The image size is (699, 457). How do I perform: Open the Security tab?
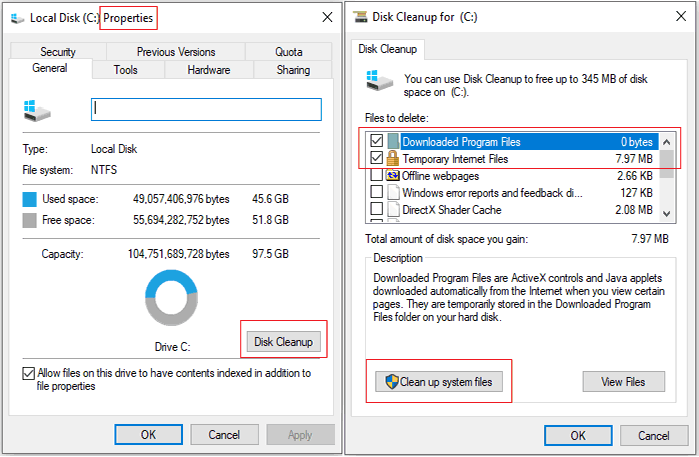click(58, 52)
